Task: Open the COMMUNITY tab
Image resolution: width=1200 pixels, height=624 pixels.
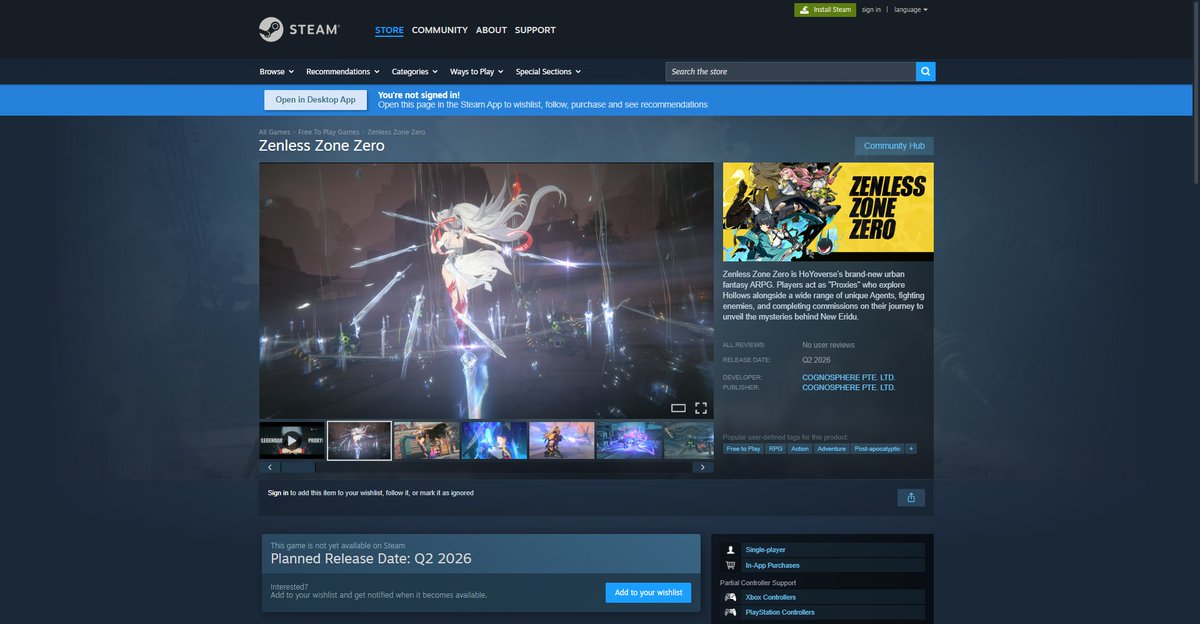Action: click(440, 30)
